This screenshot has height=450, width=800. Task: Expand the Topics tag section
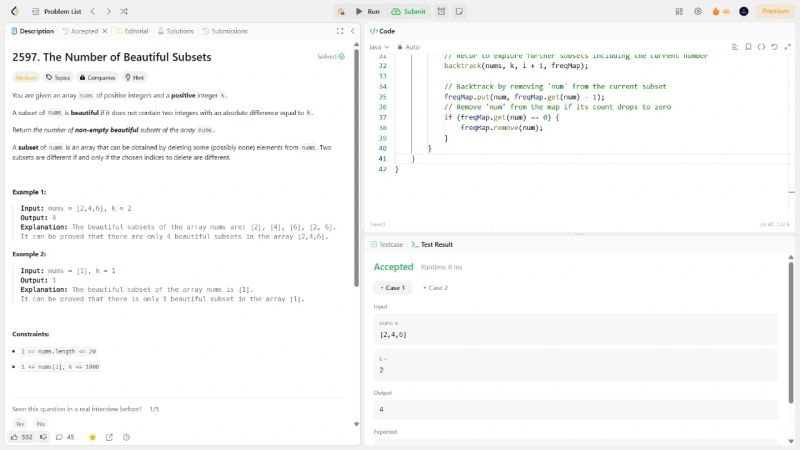click(60, 77)
